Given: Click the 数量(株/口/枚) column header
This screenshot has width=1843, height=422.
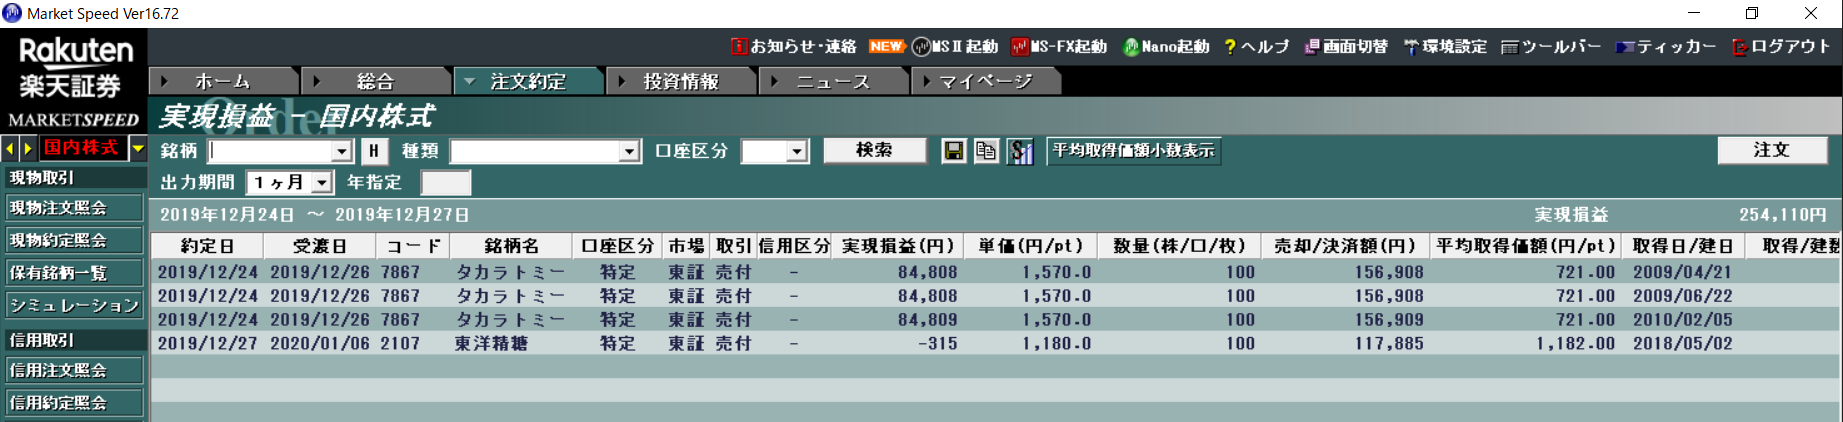Looking at the screenshot, I should [1179, 246].
